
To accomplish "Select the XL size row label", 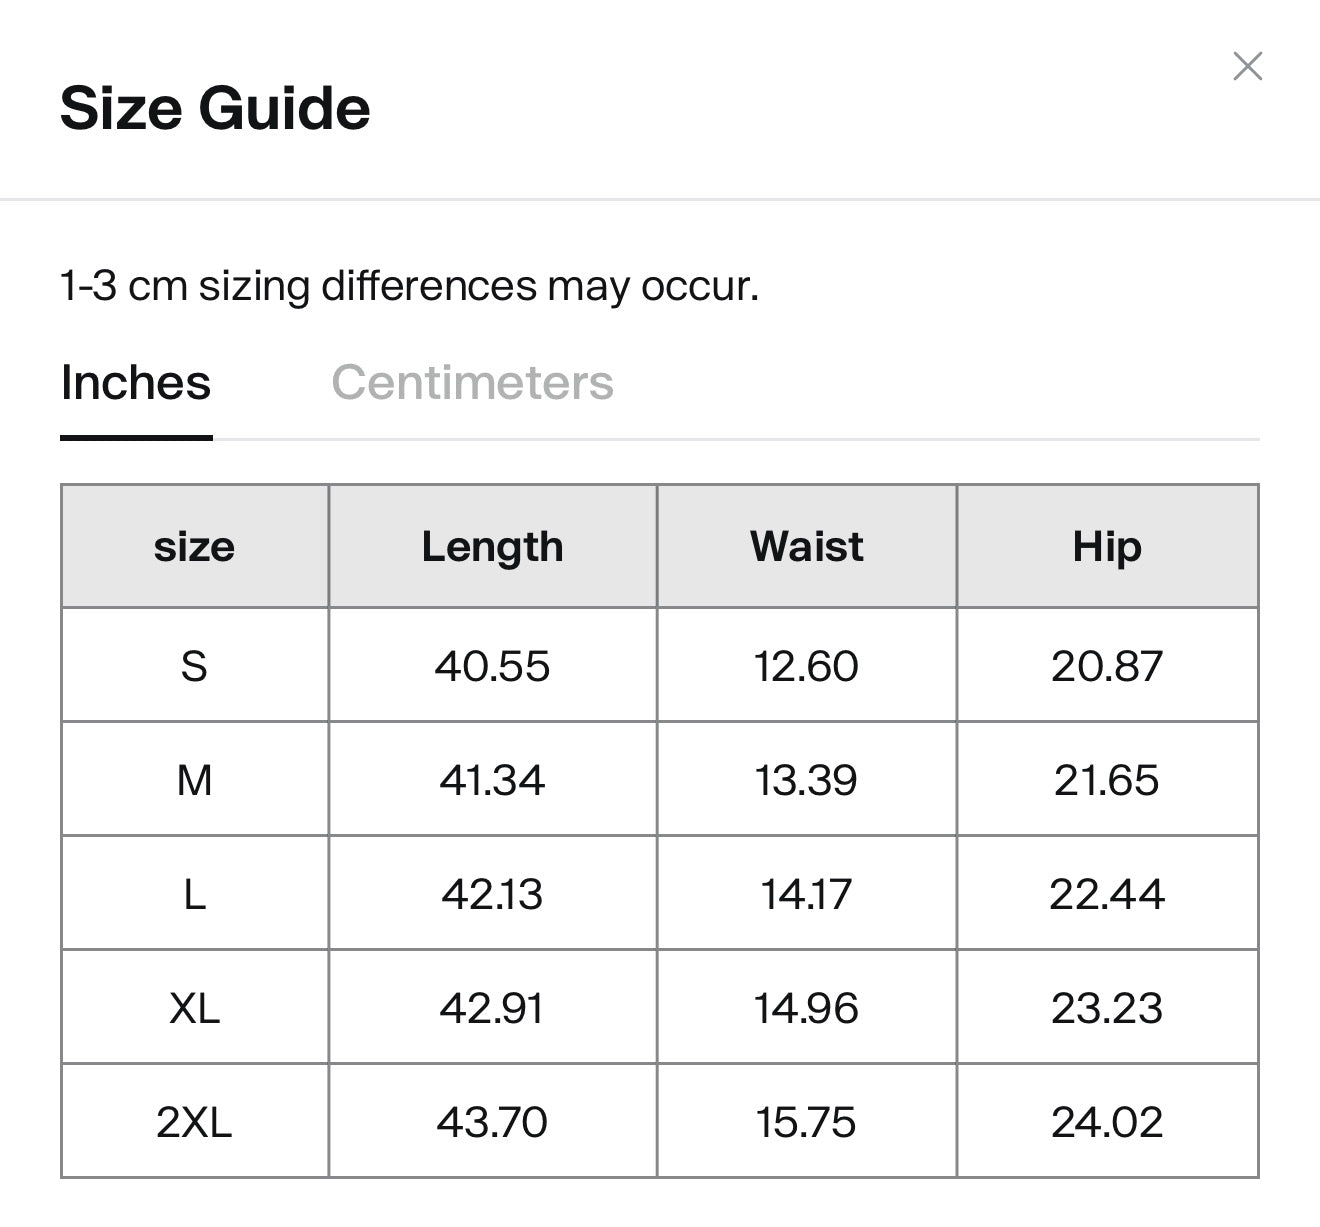I will 194,1008.
